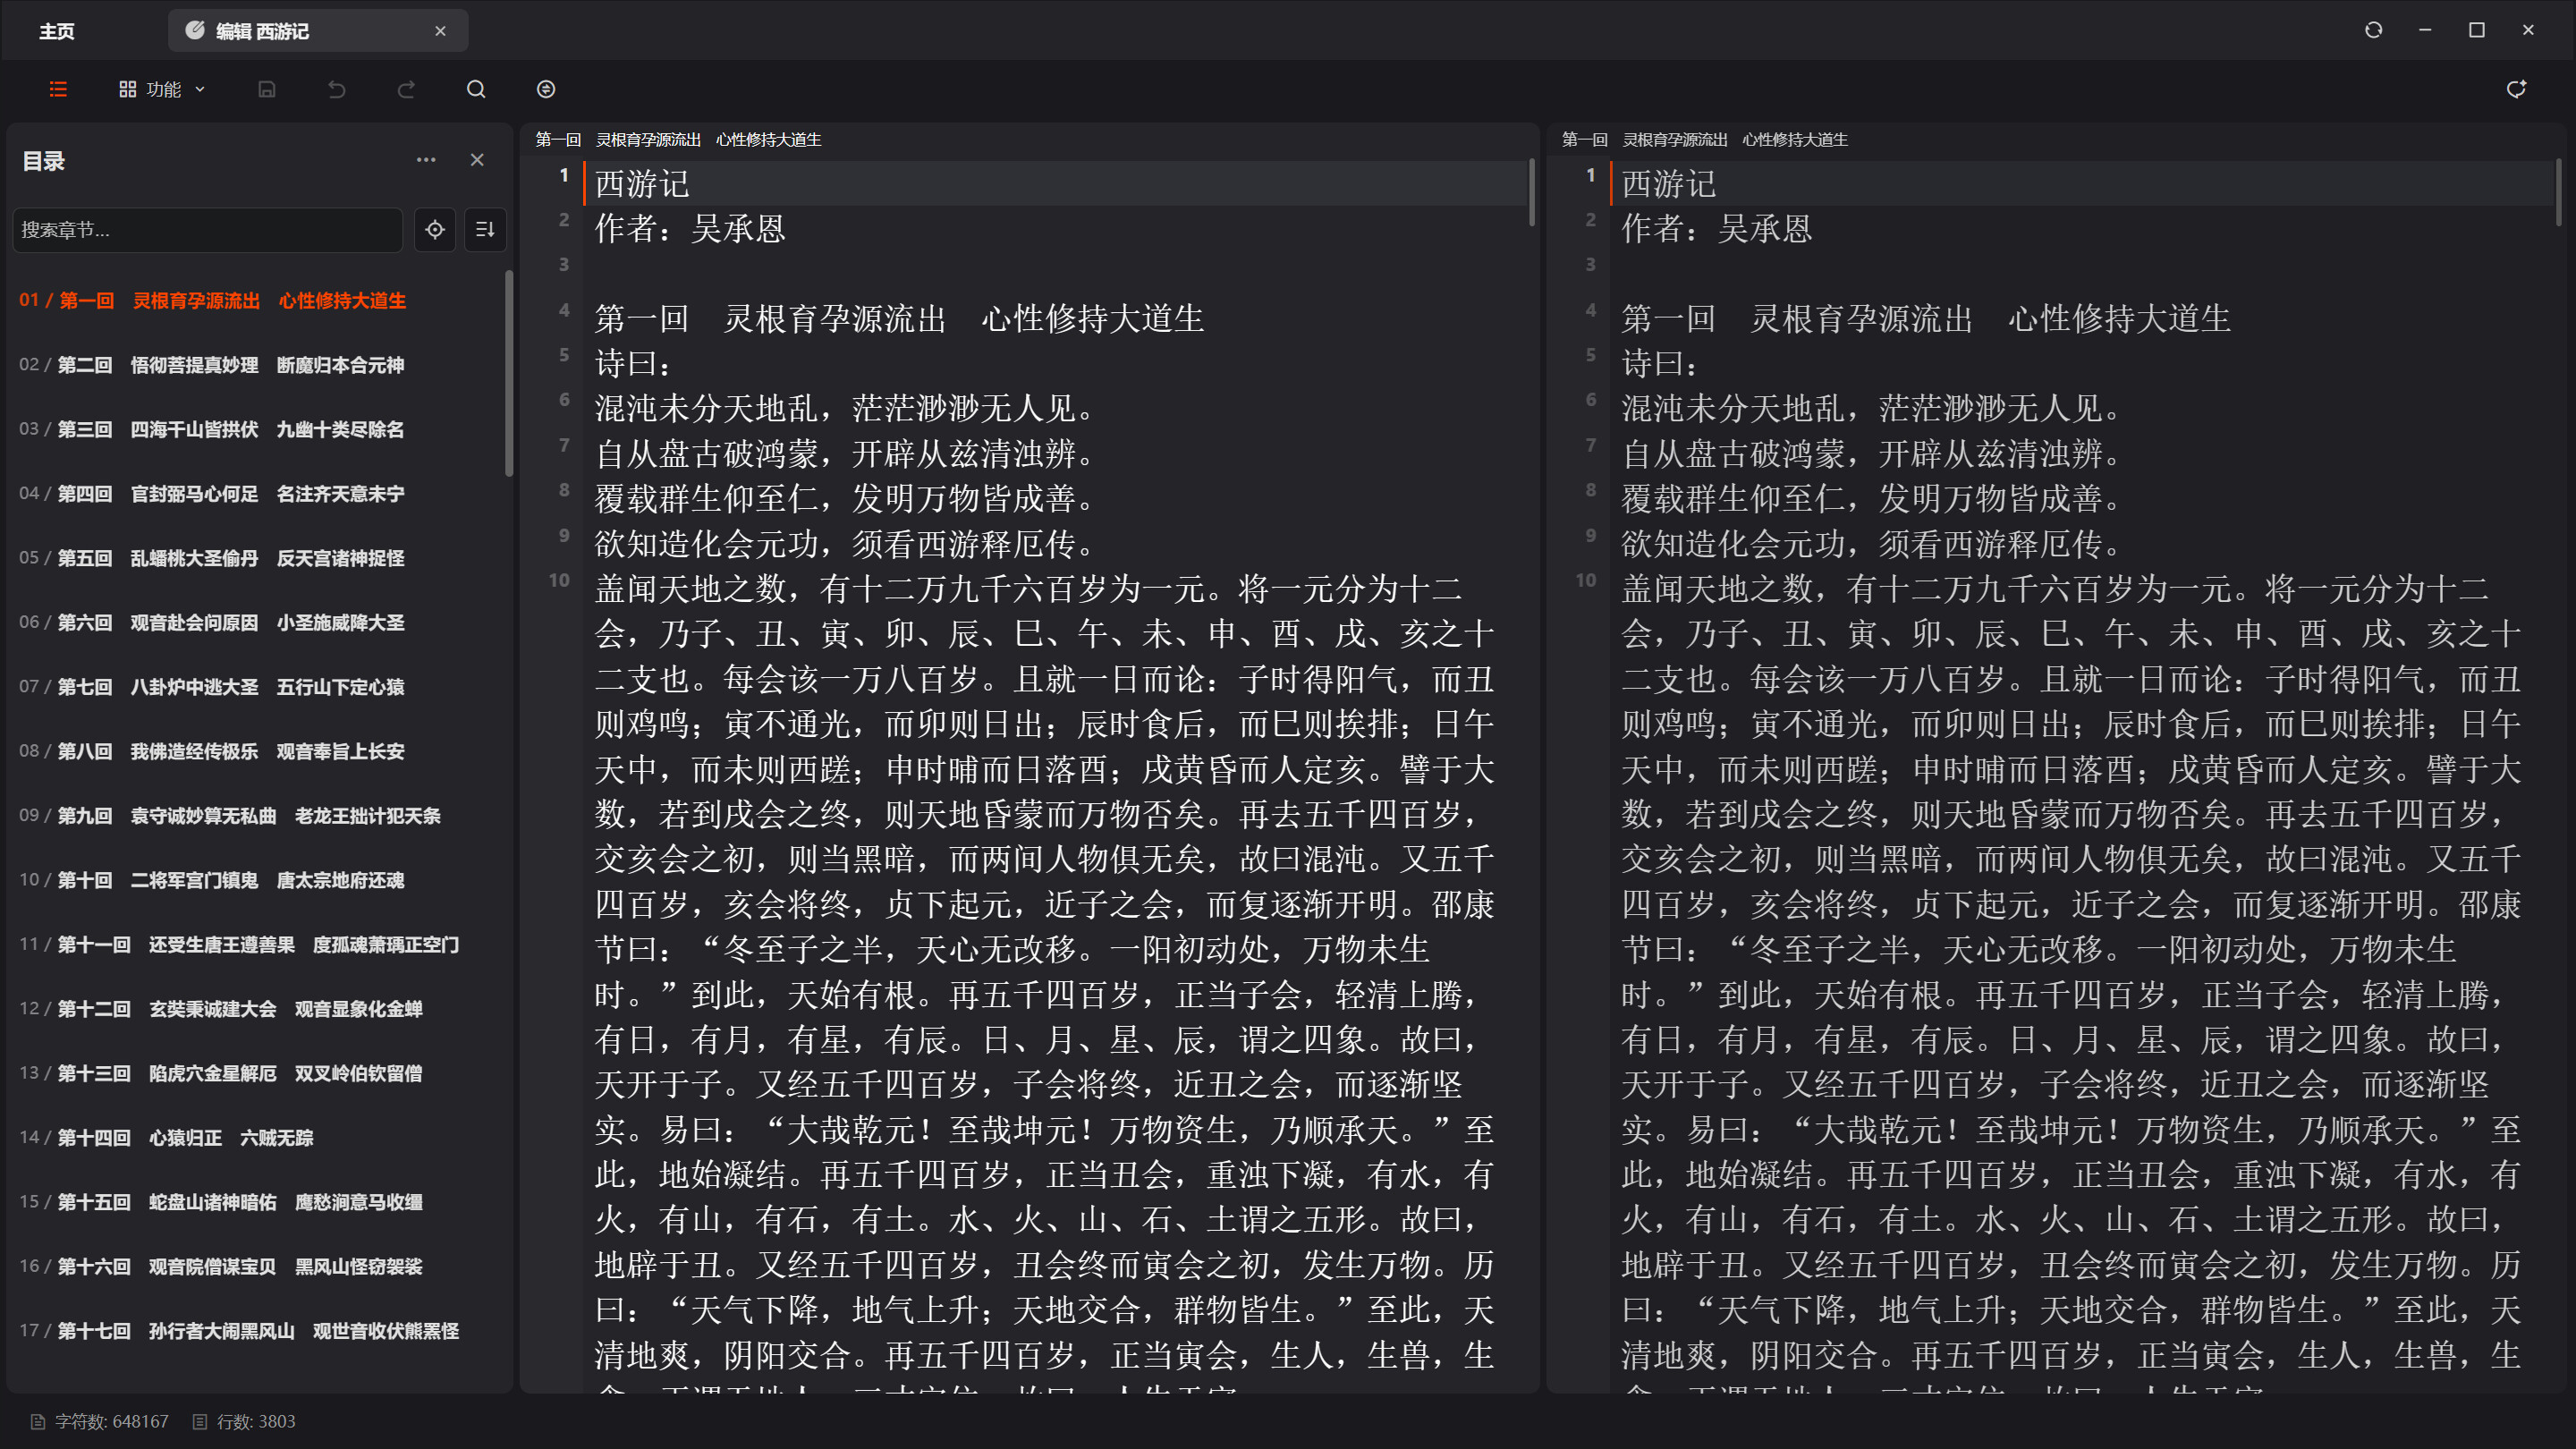
Task: Click line 1 西游记 in left editor
Action: [642, 184]
